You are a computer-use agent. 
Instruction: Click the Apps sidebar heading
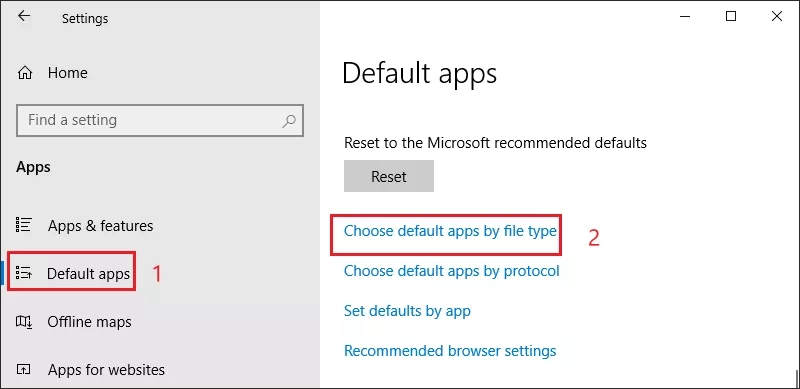pos(33,167)
